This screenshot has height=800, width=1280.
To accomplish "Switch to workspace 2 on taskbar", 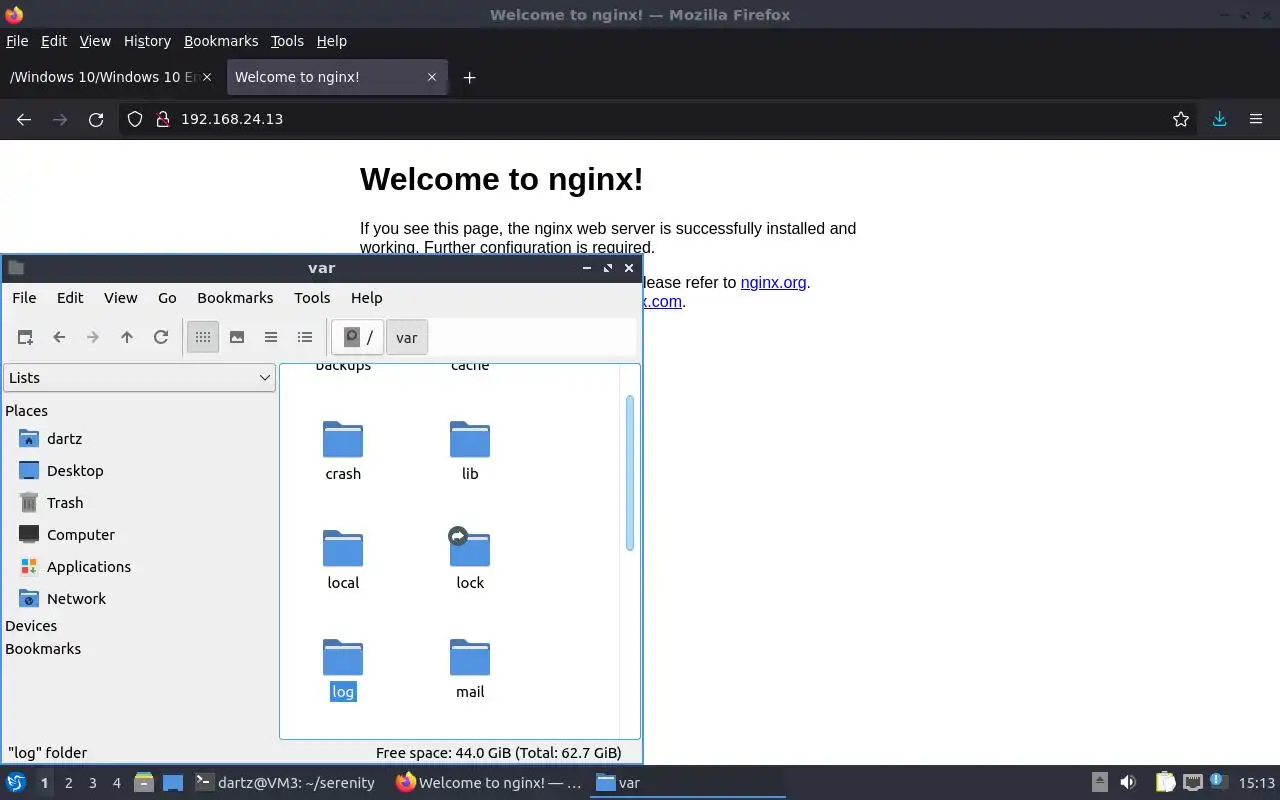I will [68, 783].
